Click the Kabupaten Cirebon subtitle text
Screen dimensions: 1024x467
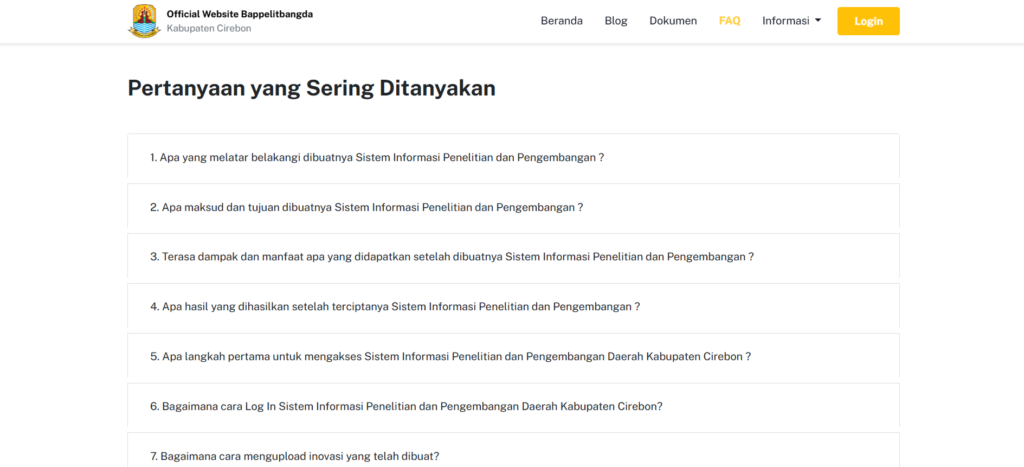(x=209, y=29)
